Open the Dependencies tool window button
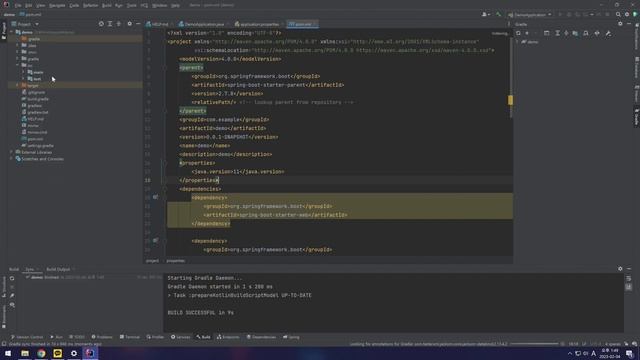 coord(261,337)
